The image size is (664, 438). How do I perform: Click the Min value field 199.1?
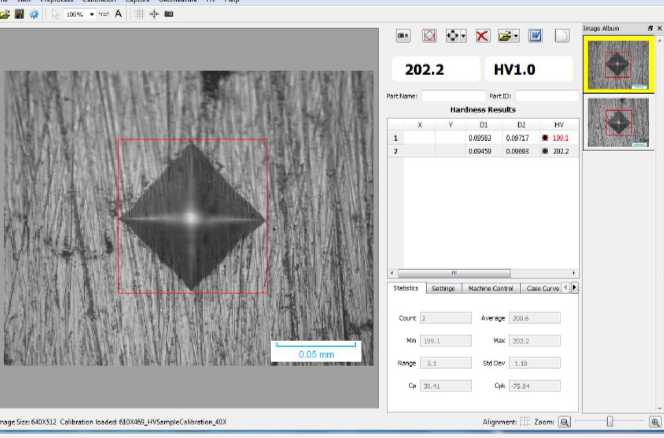click(x=445, y=341)
